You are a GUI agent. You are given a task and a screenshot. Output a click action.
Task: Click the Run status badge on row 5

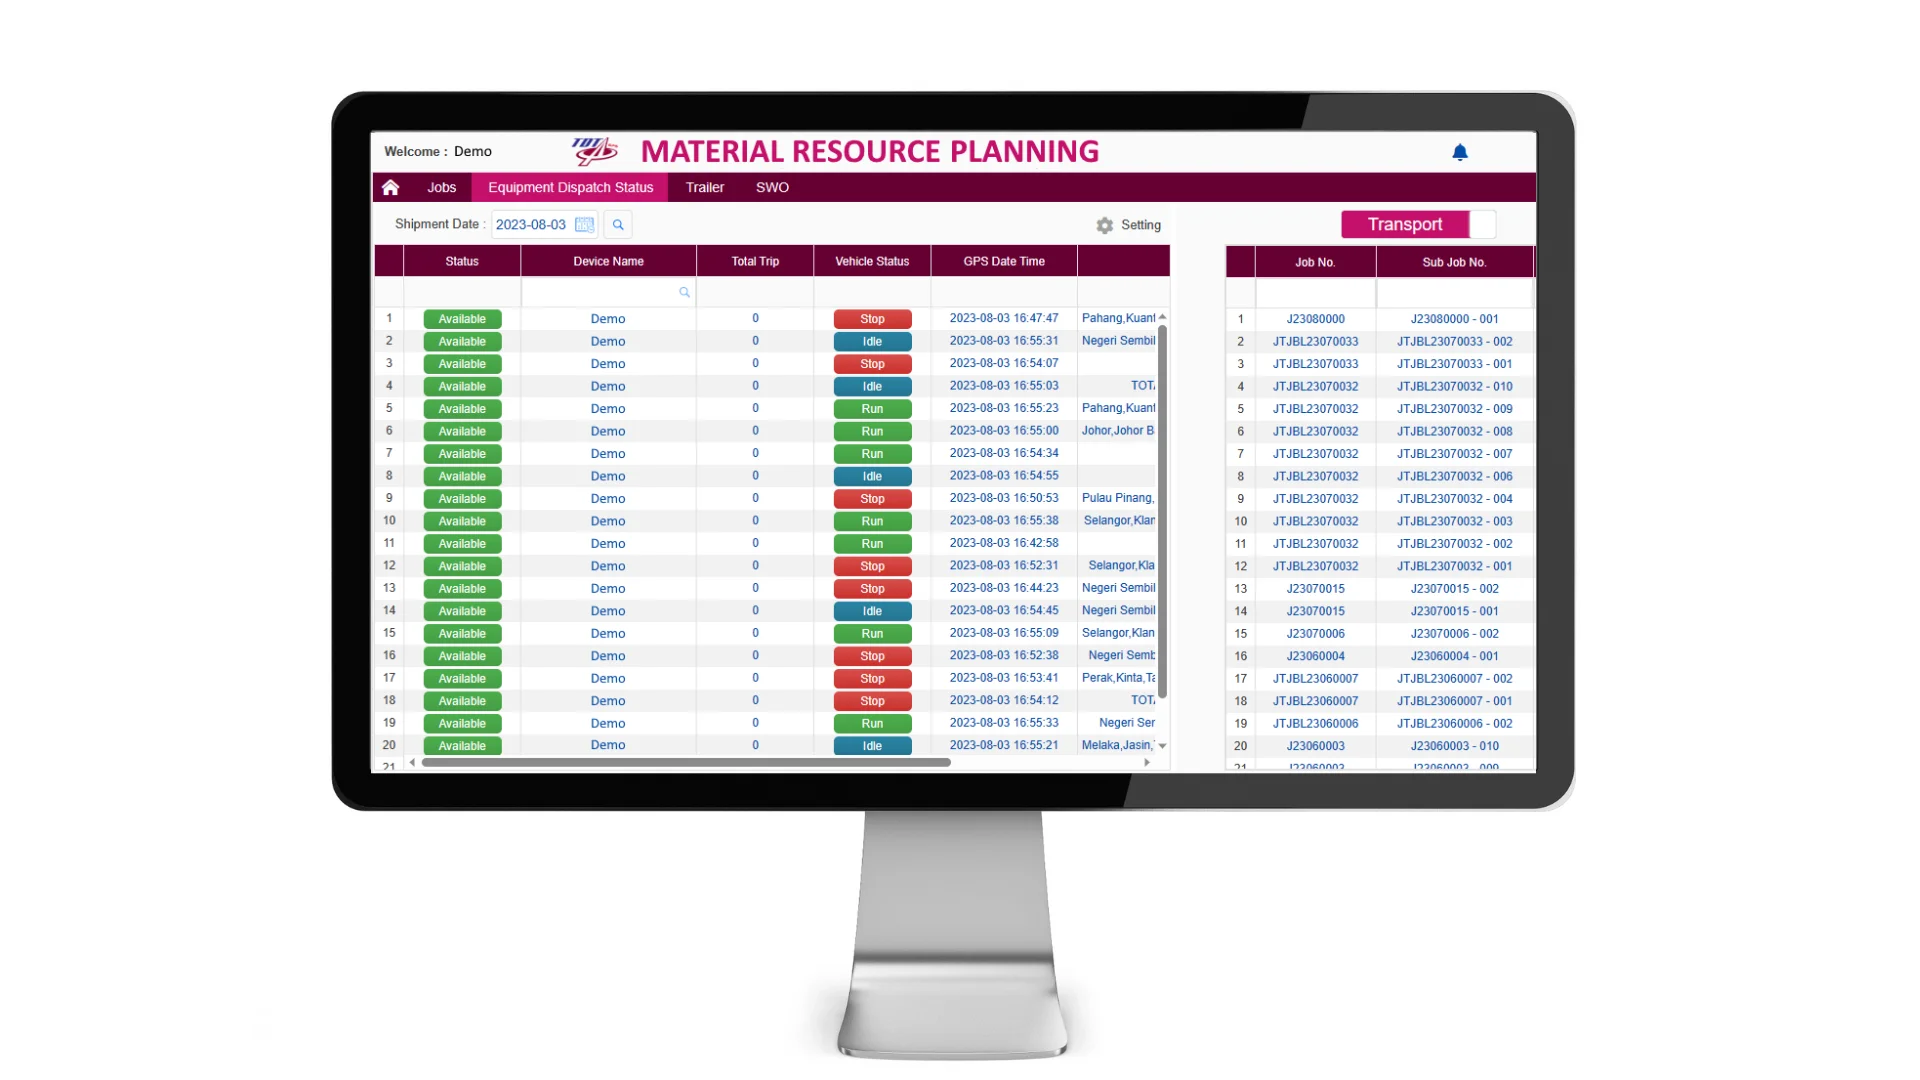click(871, 408)
